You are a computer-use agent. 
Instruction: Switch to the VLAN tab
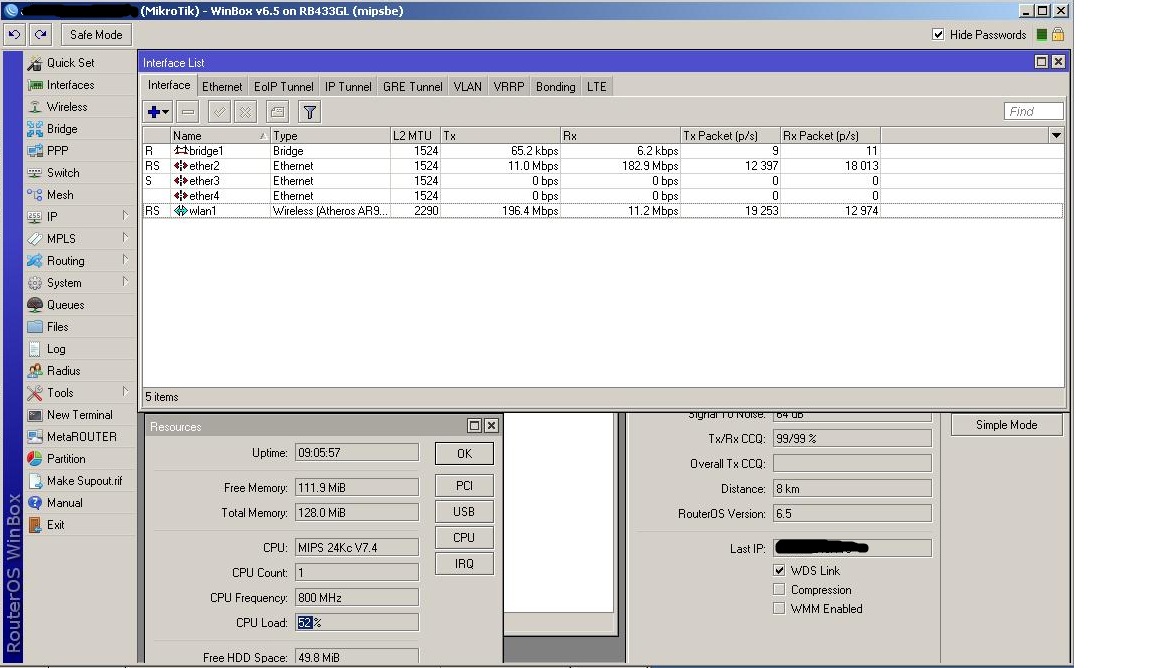click(x=467, y=87)
